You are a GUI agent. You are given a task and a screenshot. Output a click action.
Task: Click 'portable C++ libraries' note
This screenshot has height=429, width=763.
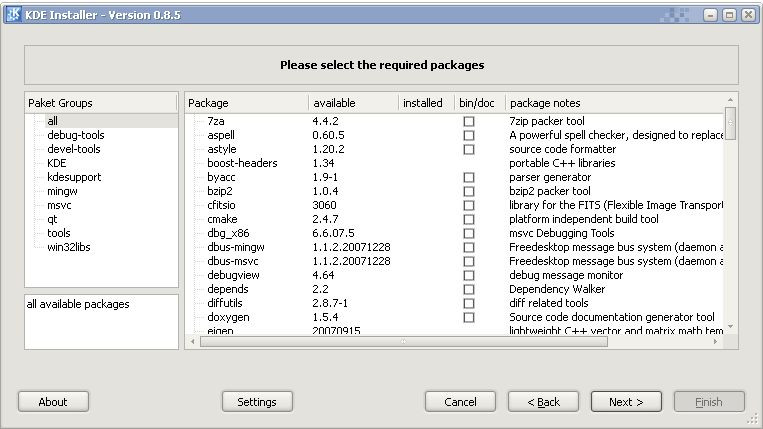562,163
